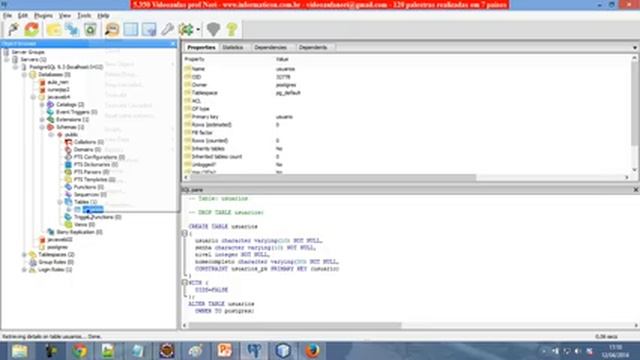Close the SQL pane
640x360 pixels.
(x=636, y=190)
